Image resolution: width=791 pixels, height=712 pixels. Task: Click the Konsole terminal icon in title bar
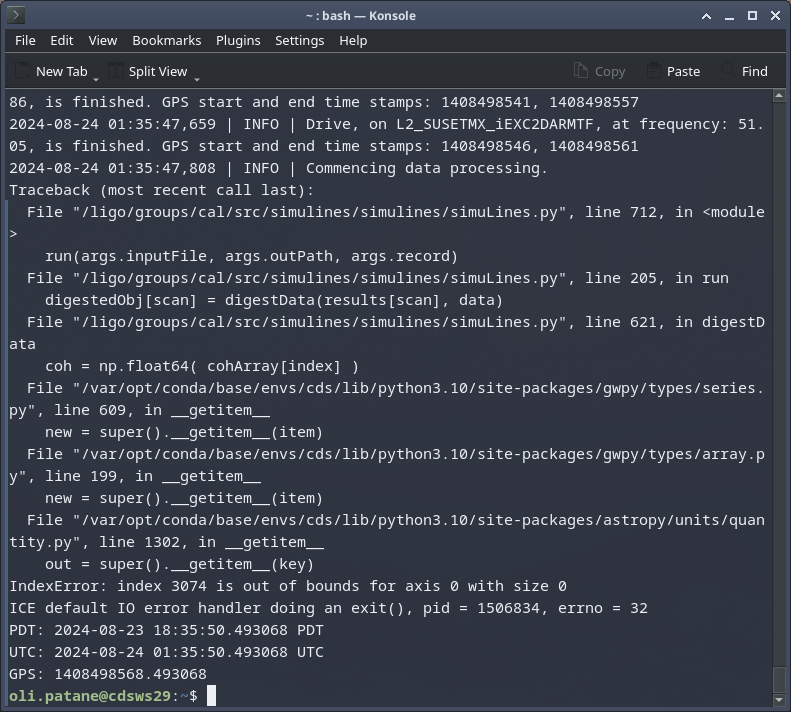tap(16, 15)
